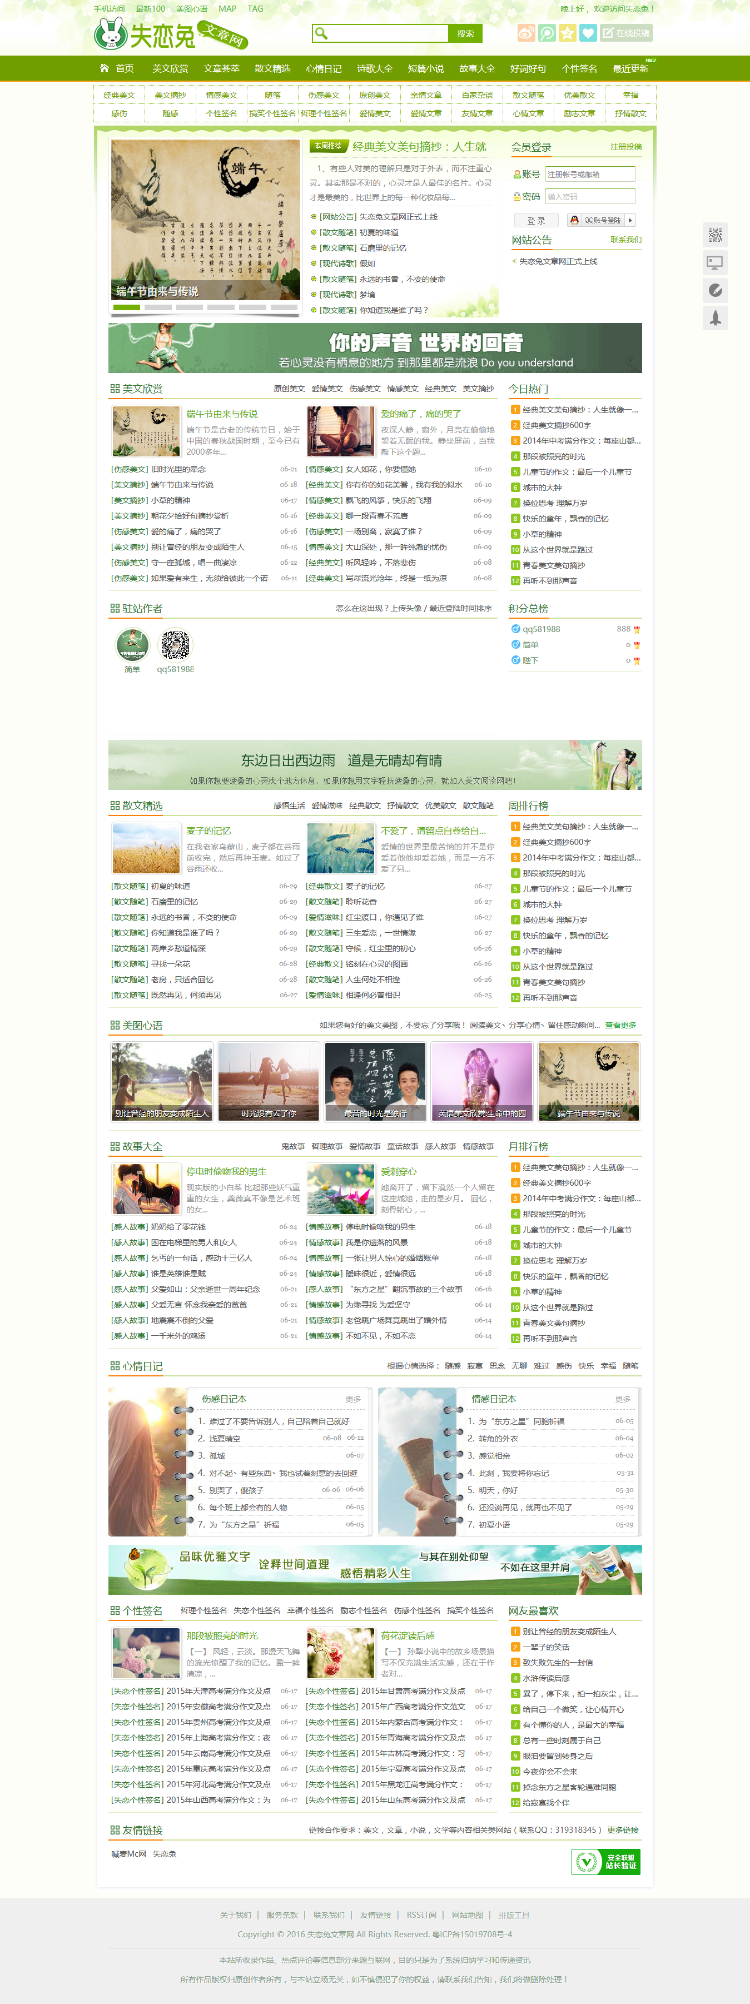Image resolution: width=750 pixels, height=2004 pixels.
Task: Open the QR code icon in right sidebar
Action: pos(715,235)
